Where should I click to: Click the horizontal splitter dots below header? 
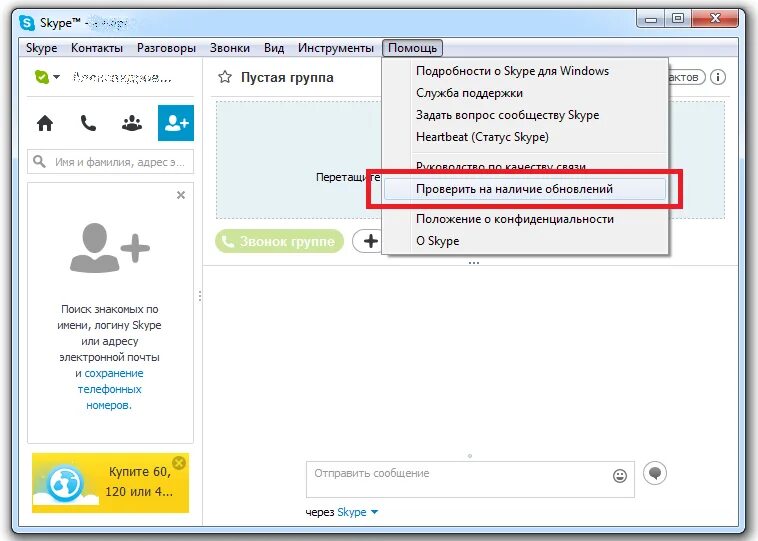click(474, 263)
